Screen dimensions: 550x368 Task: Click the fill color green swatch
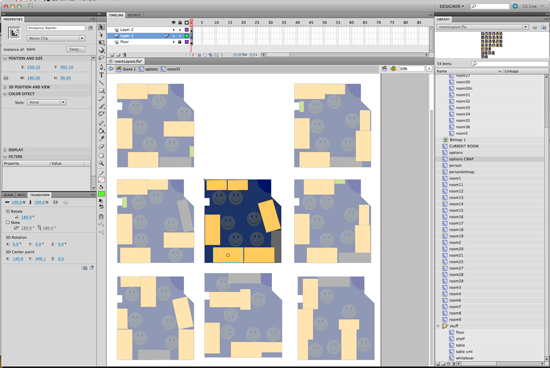(x=101, y=194)
